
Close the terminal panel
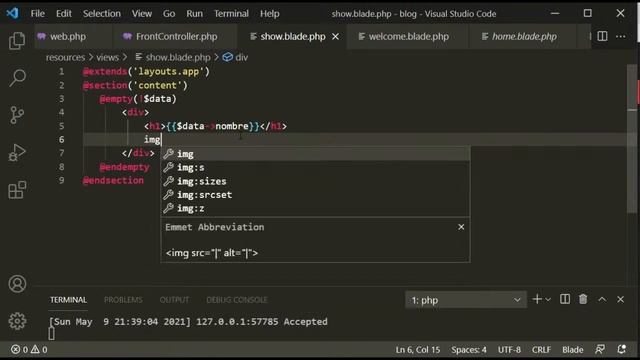pyautogui.click(x=620, y=300)
